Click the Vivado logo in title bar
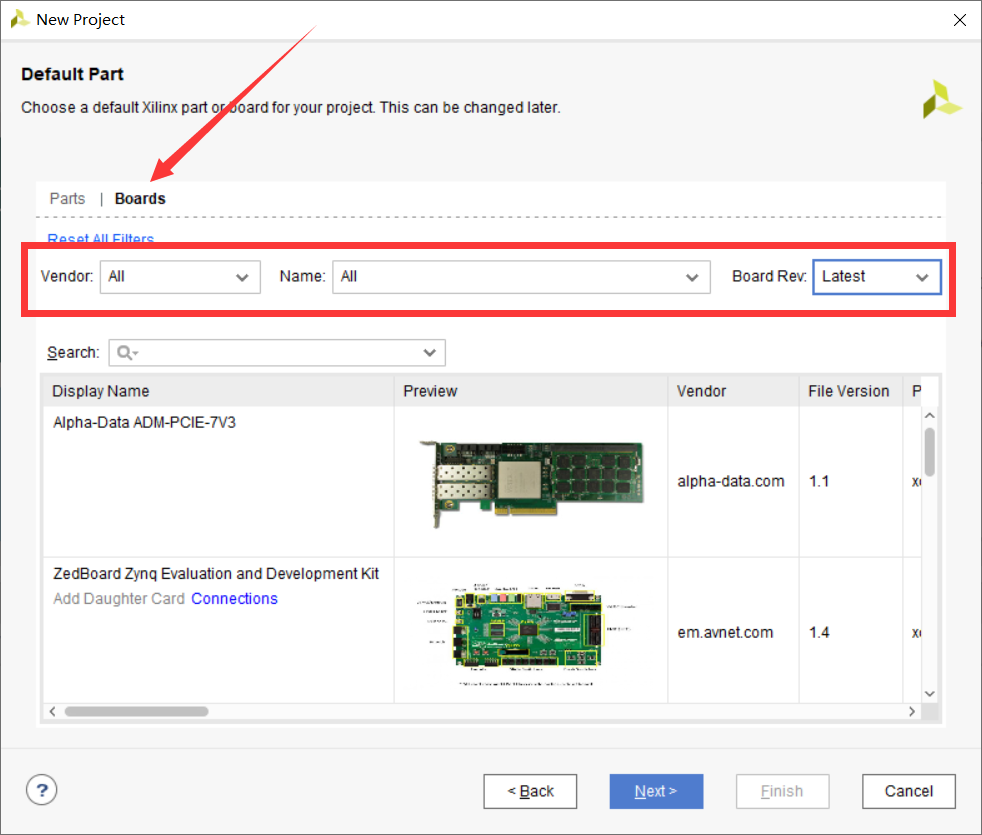982x835 pixels. coord(19,19)
